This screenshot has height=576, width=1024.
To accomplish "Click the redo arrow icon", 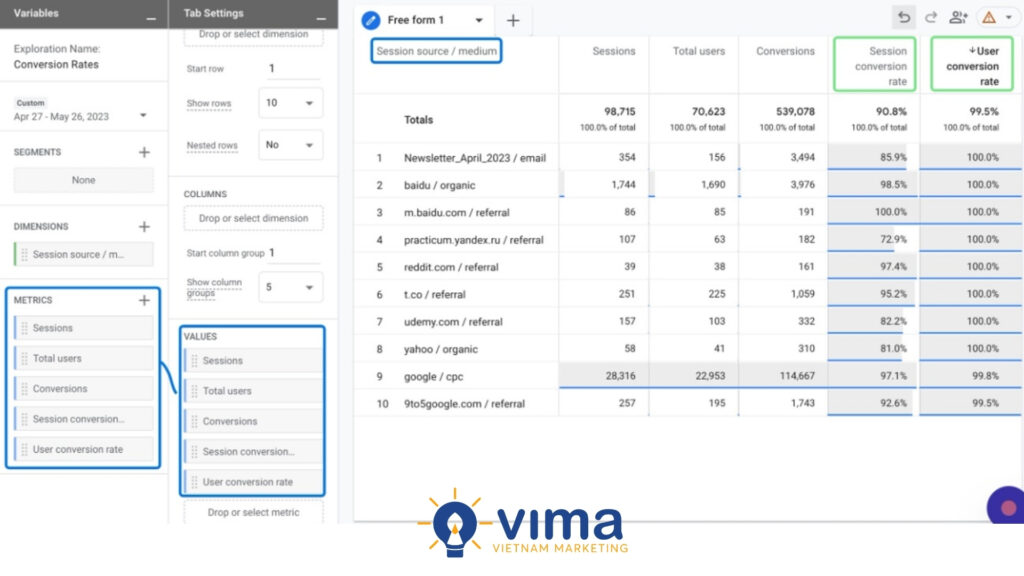I will pos(931,17).
